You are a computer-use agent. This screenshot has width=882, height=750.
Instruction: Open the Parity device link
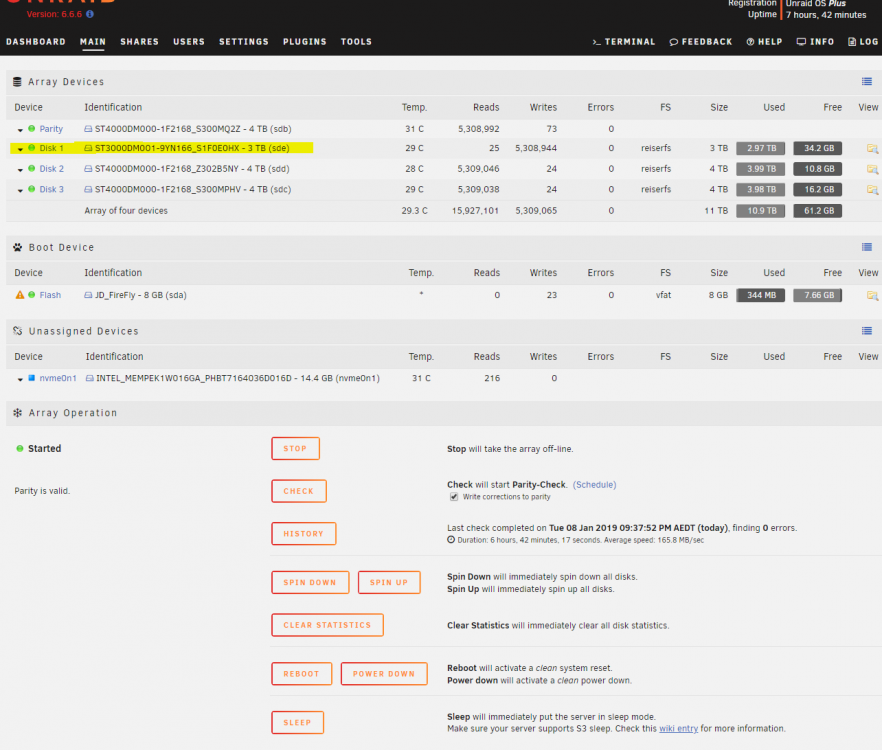pos(51,129)
